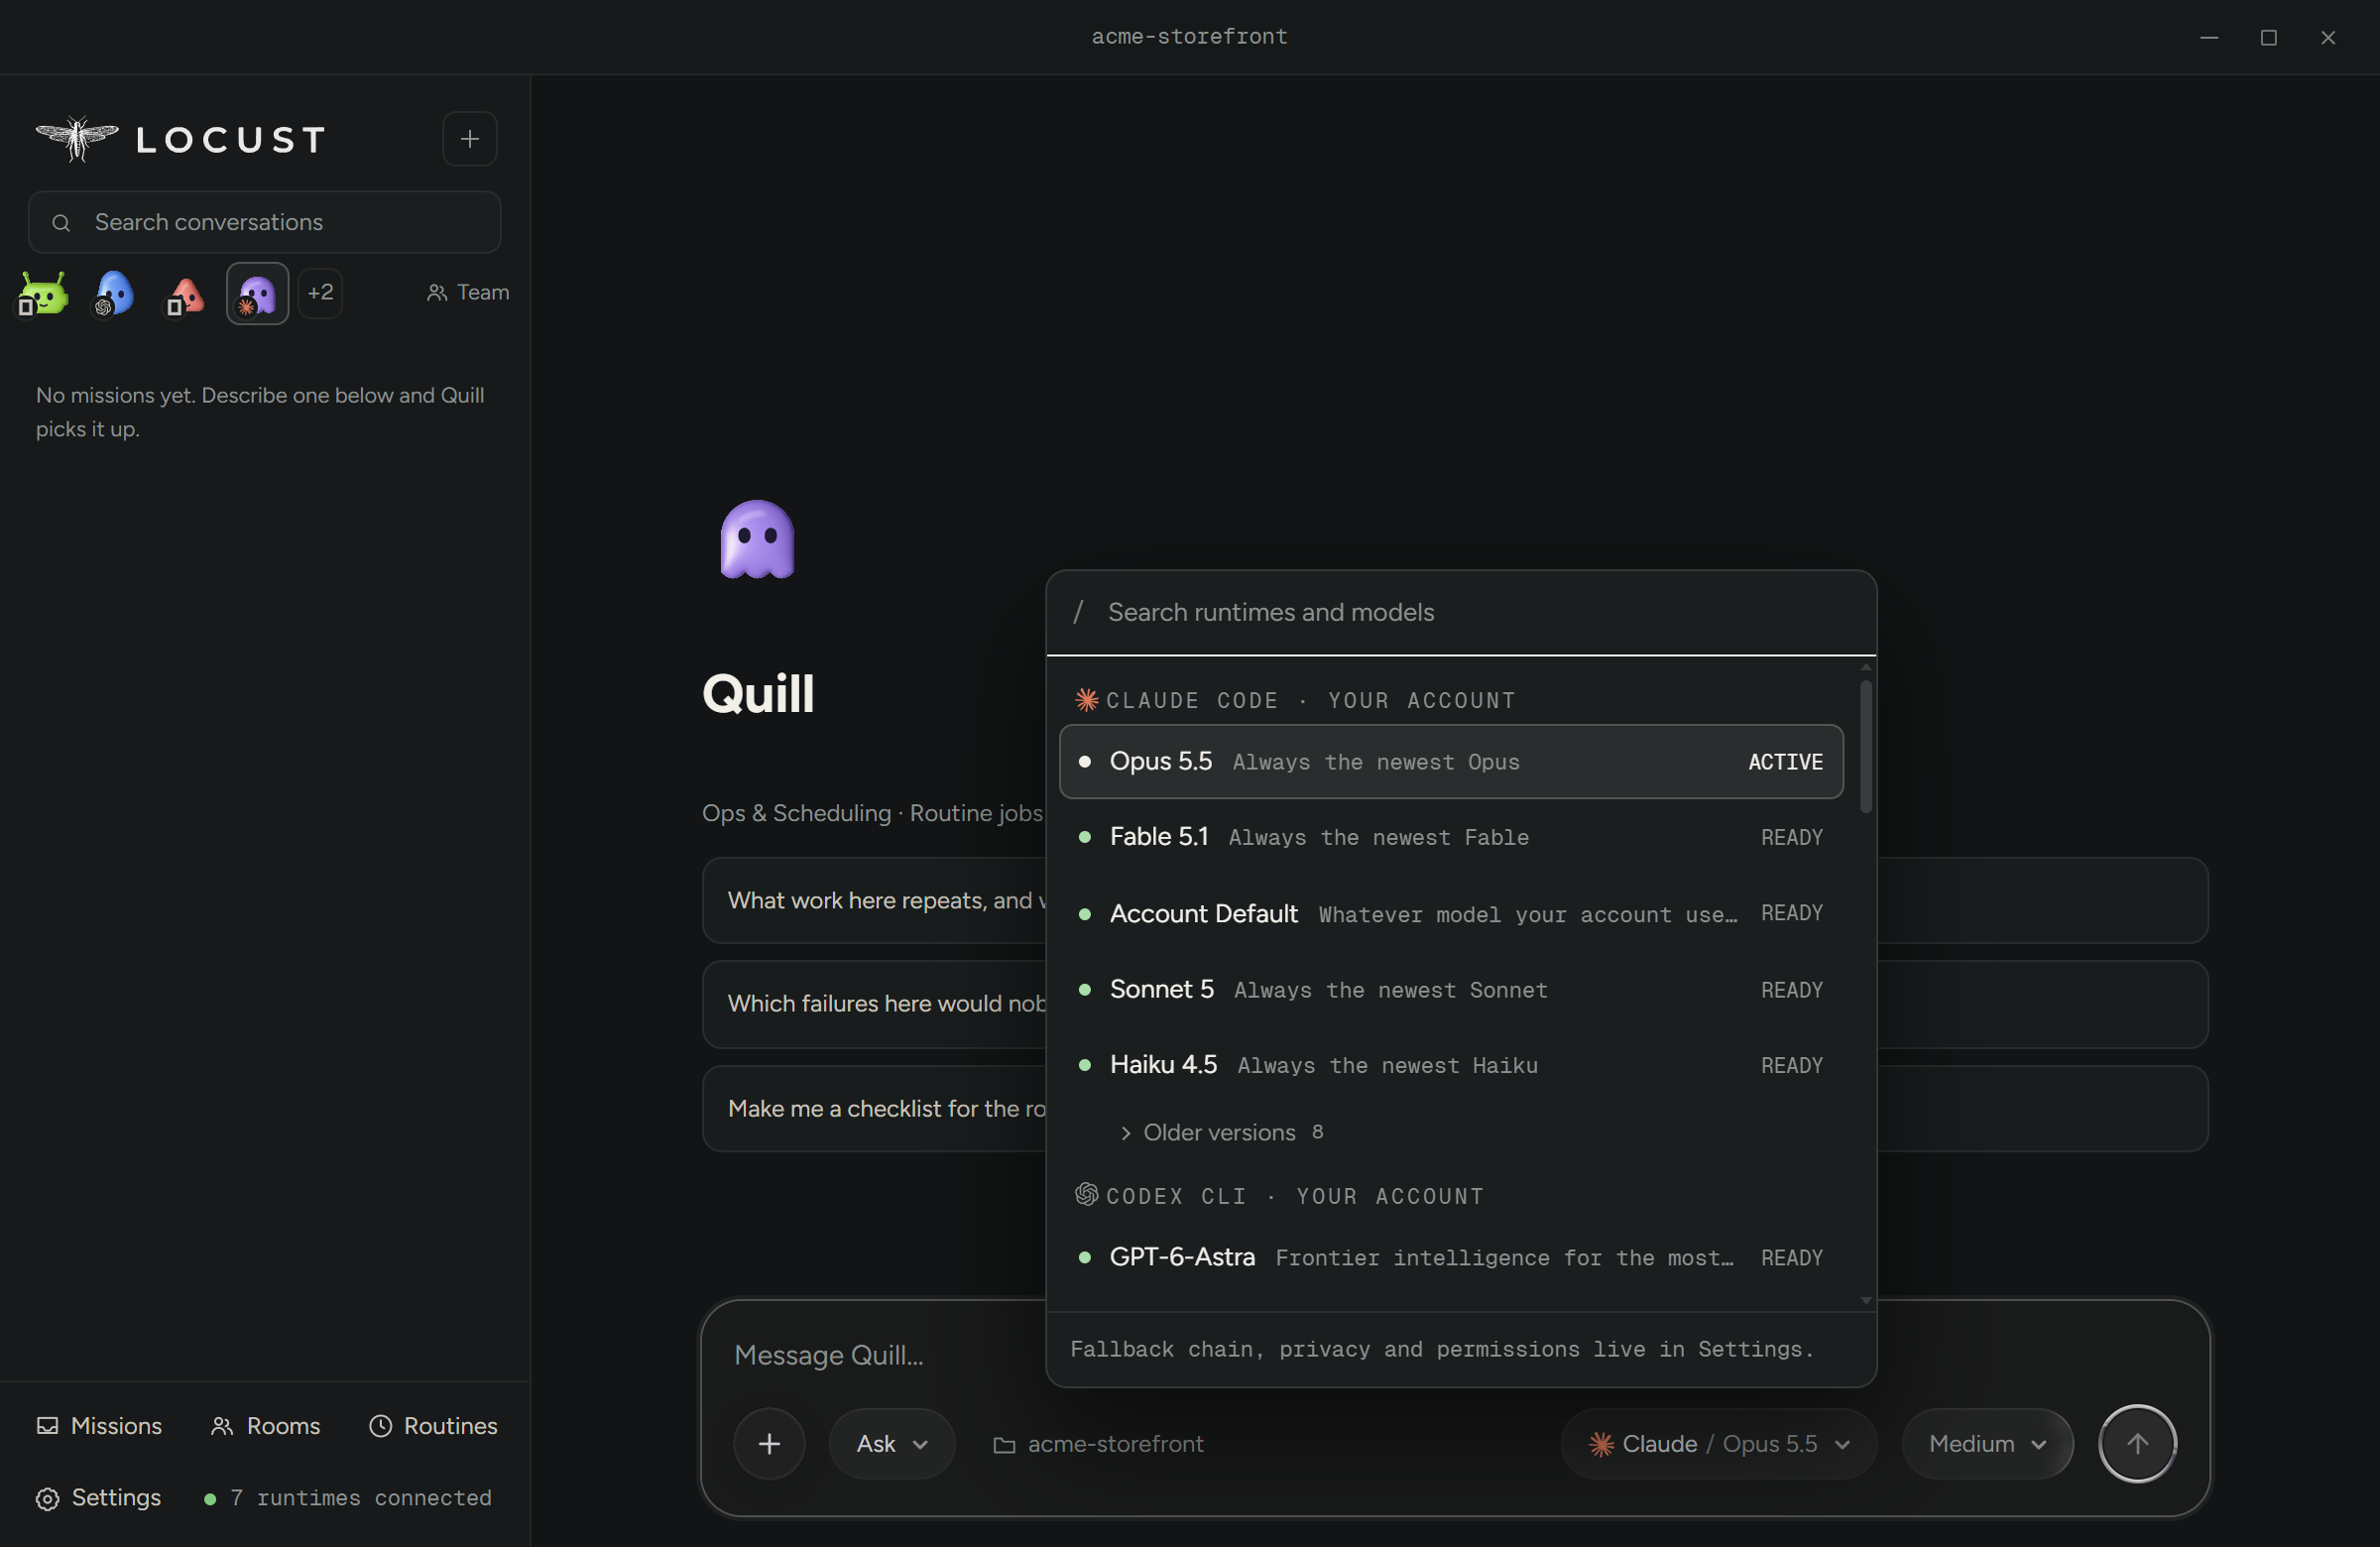2380x1547 pixels.
Task: Select the red mushroom agent avatar
Action: point(185,295)
